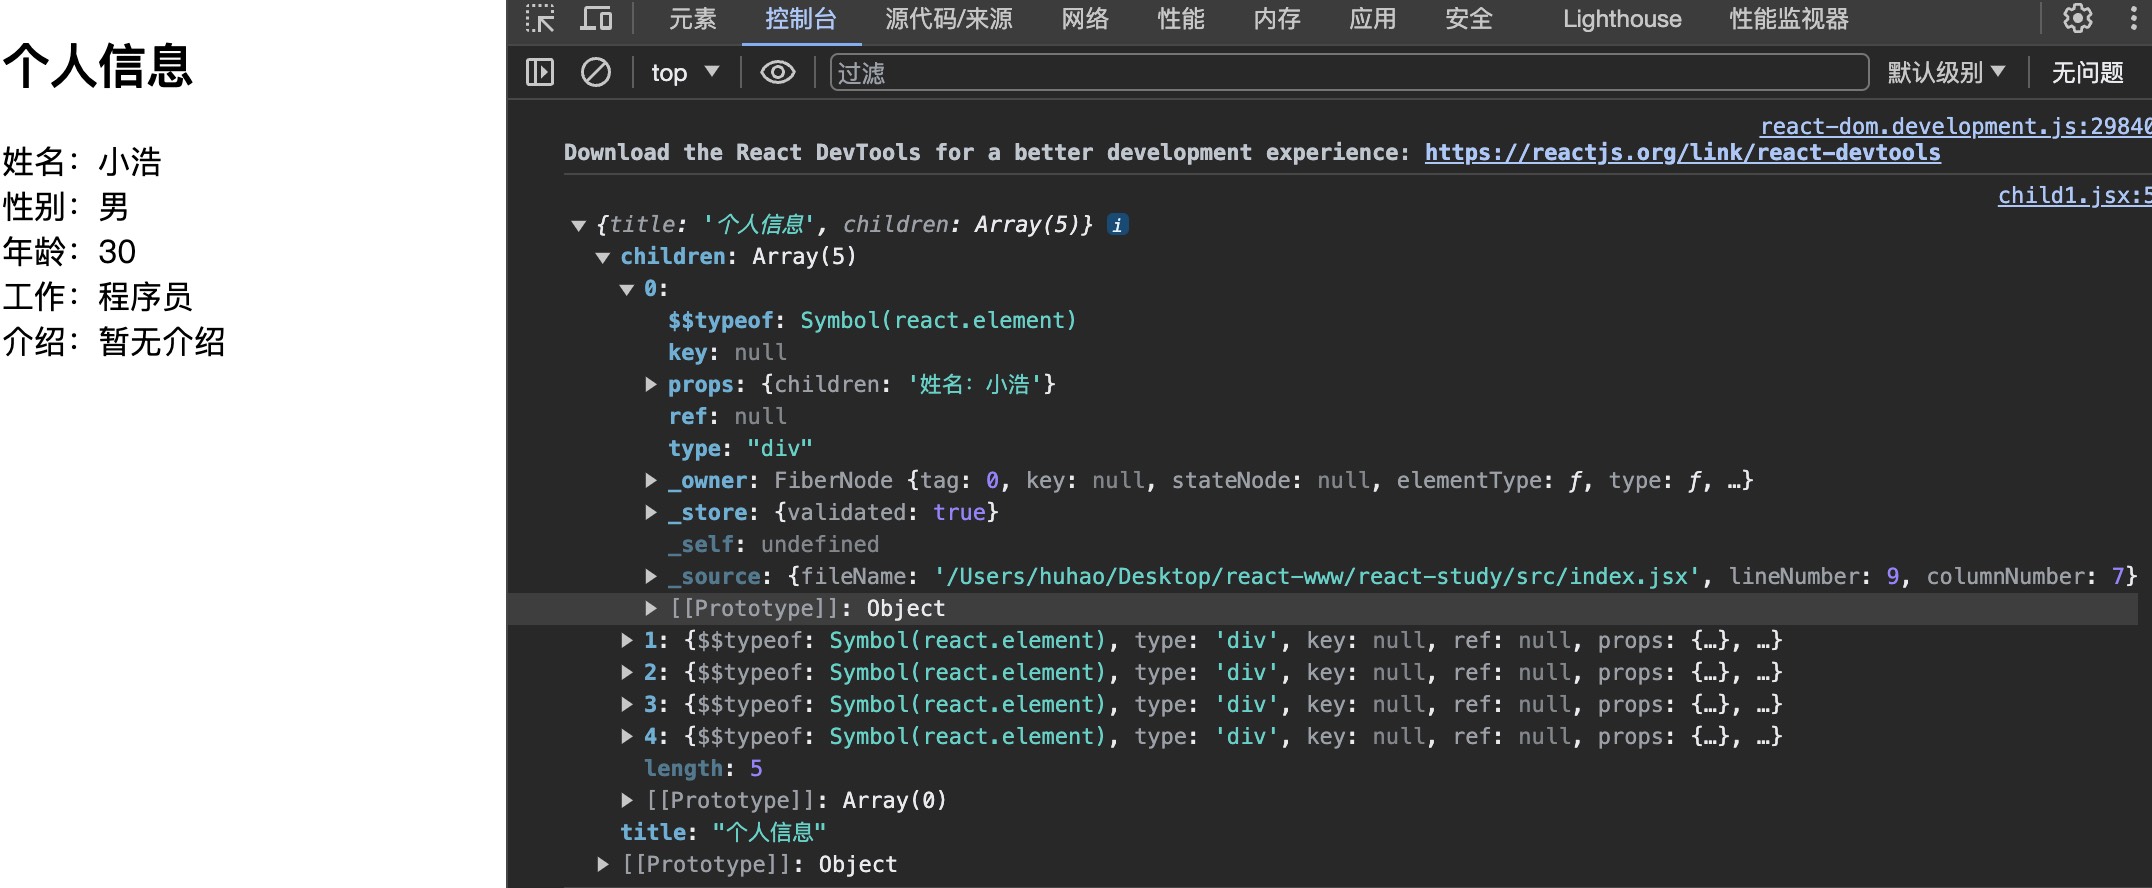The image size is (2152, 888).
Task: Expand array item 2 react element
Action: point(627,672)
